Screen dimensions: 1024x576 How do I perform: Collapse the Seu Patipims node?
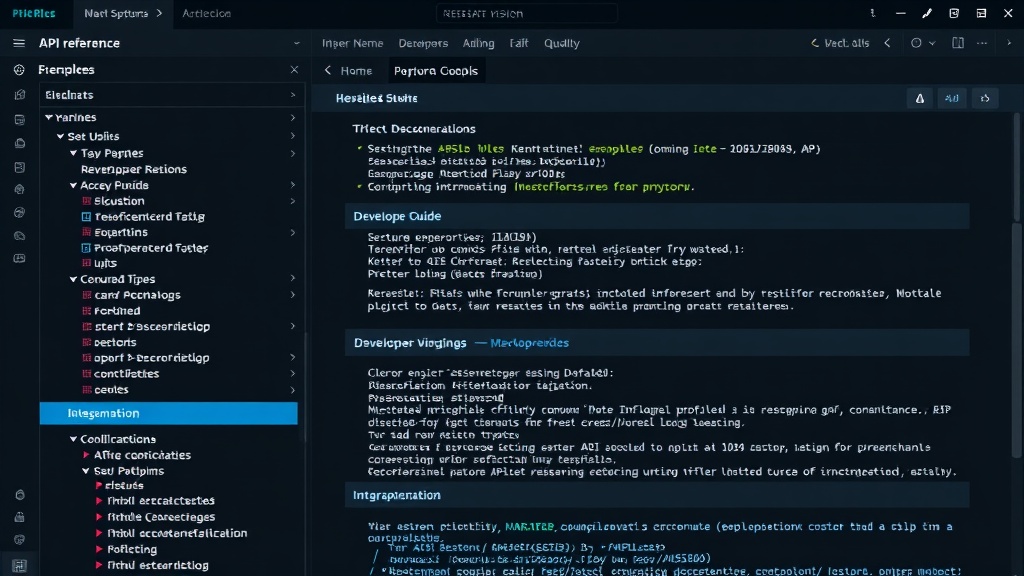[x=86, y=471]
